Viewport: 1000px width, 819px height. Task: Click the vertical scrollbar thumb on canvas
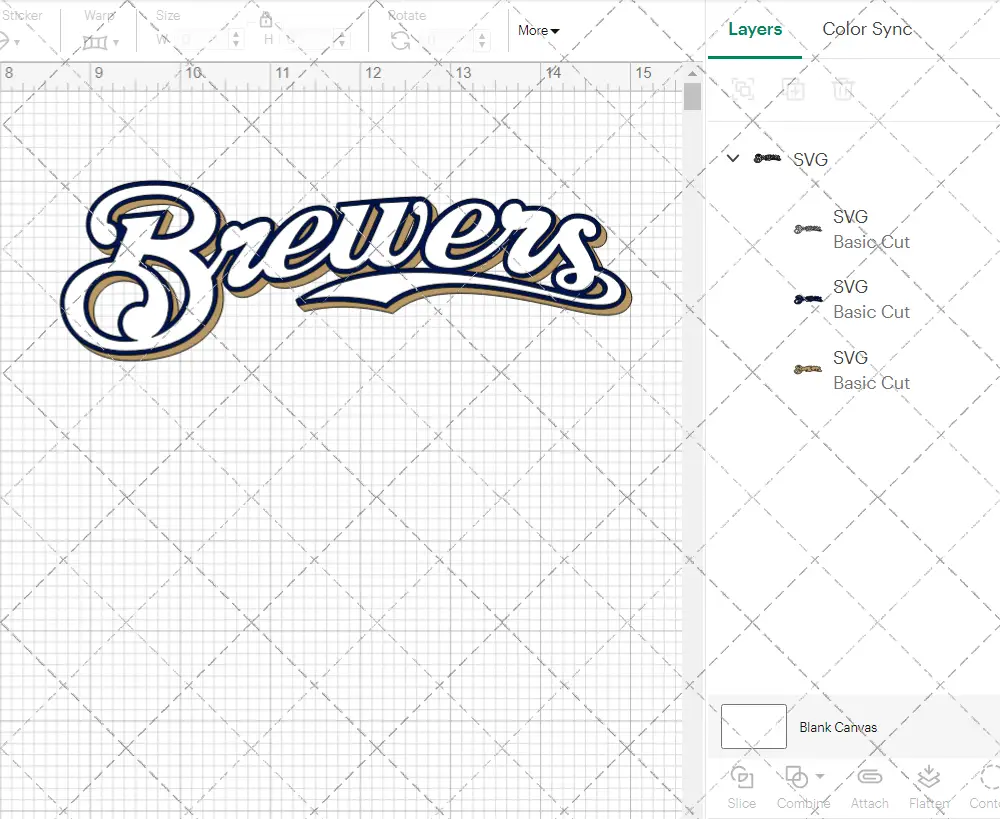point(692,97)
